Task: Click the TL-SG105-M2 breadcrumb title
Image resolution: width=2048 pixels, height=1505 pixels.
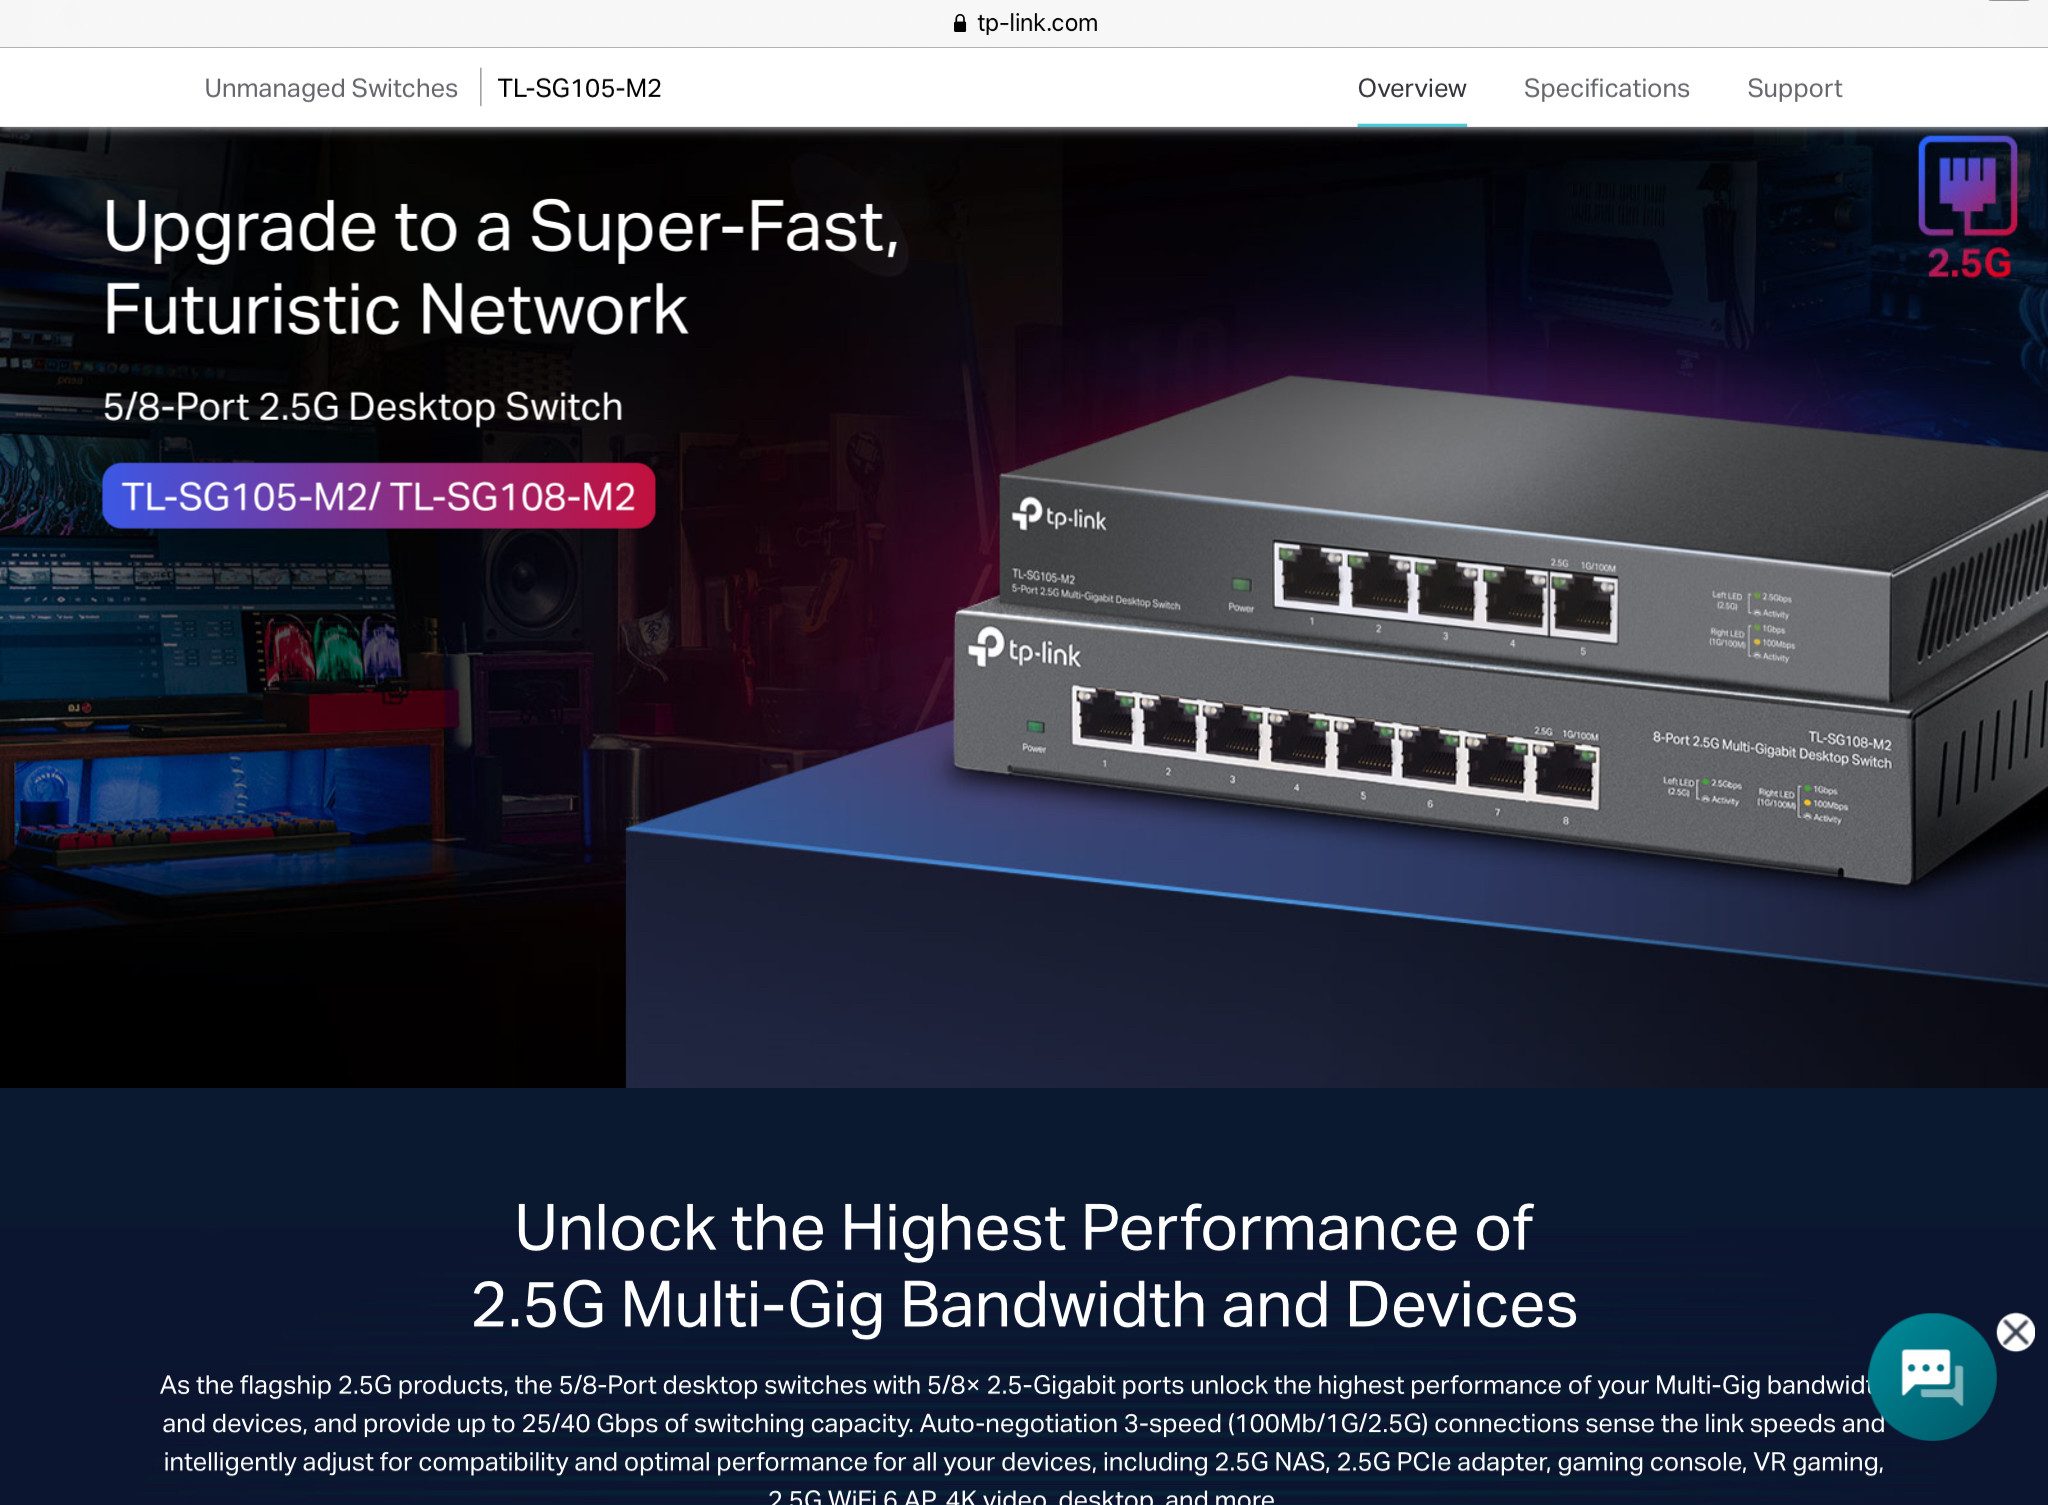Action: coord(580,88)
